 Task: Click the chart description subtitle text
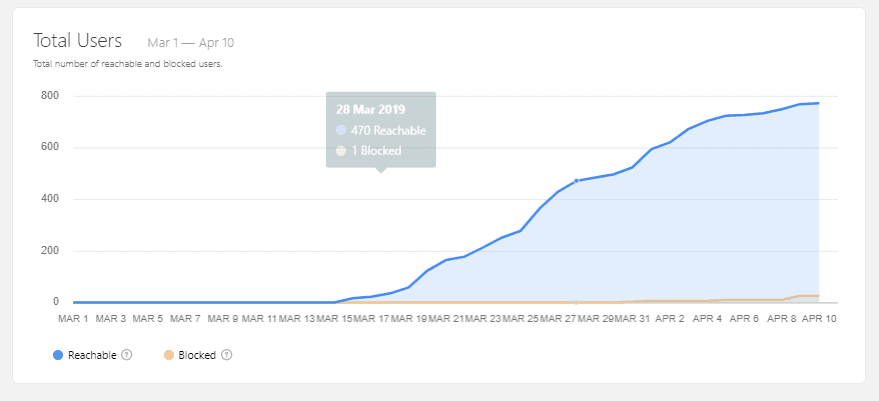point(128,64)
